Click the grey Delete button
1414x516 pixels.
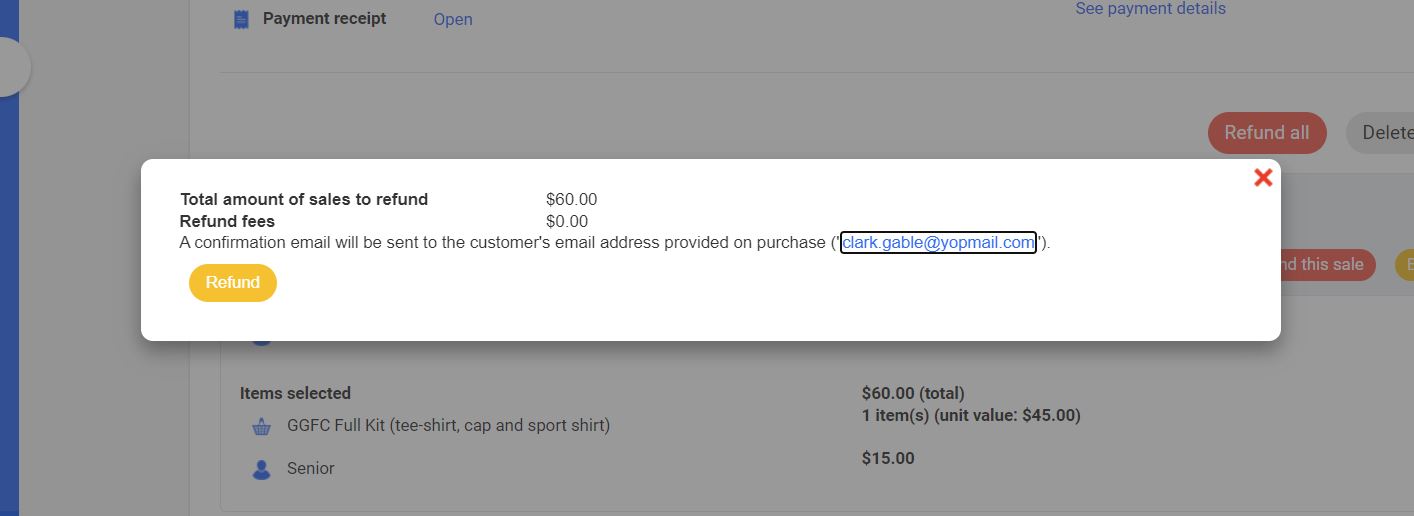(1384, 133)
